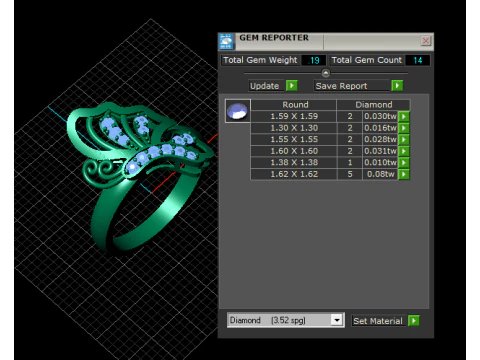This screenshot has width=480, height=360.
Task: Open the Diamond (3.52 spg) material dropdown
Action: 337,320
